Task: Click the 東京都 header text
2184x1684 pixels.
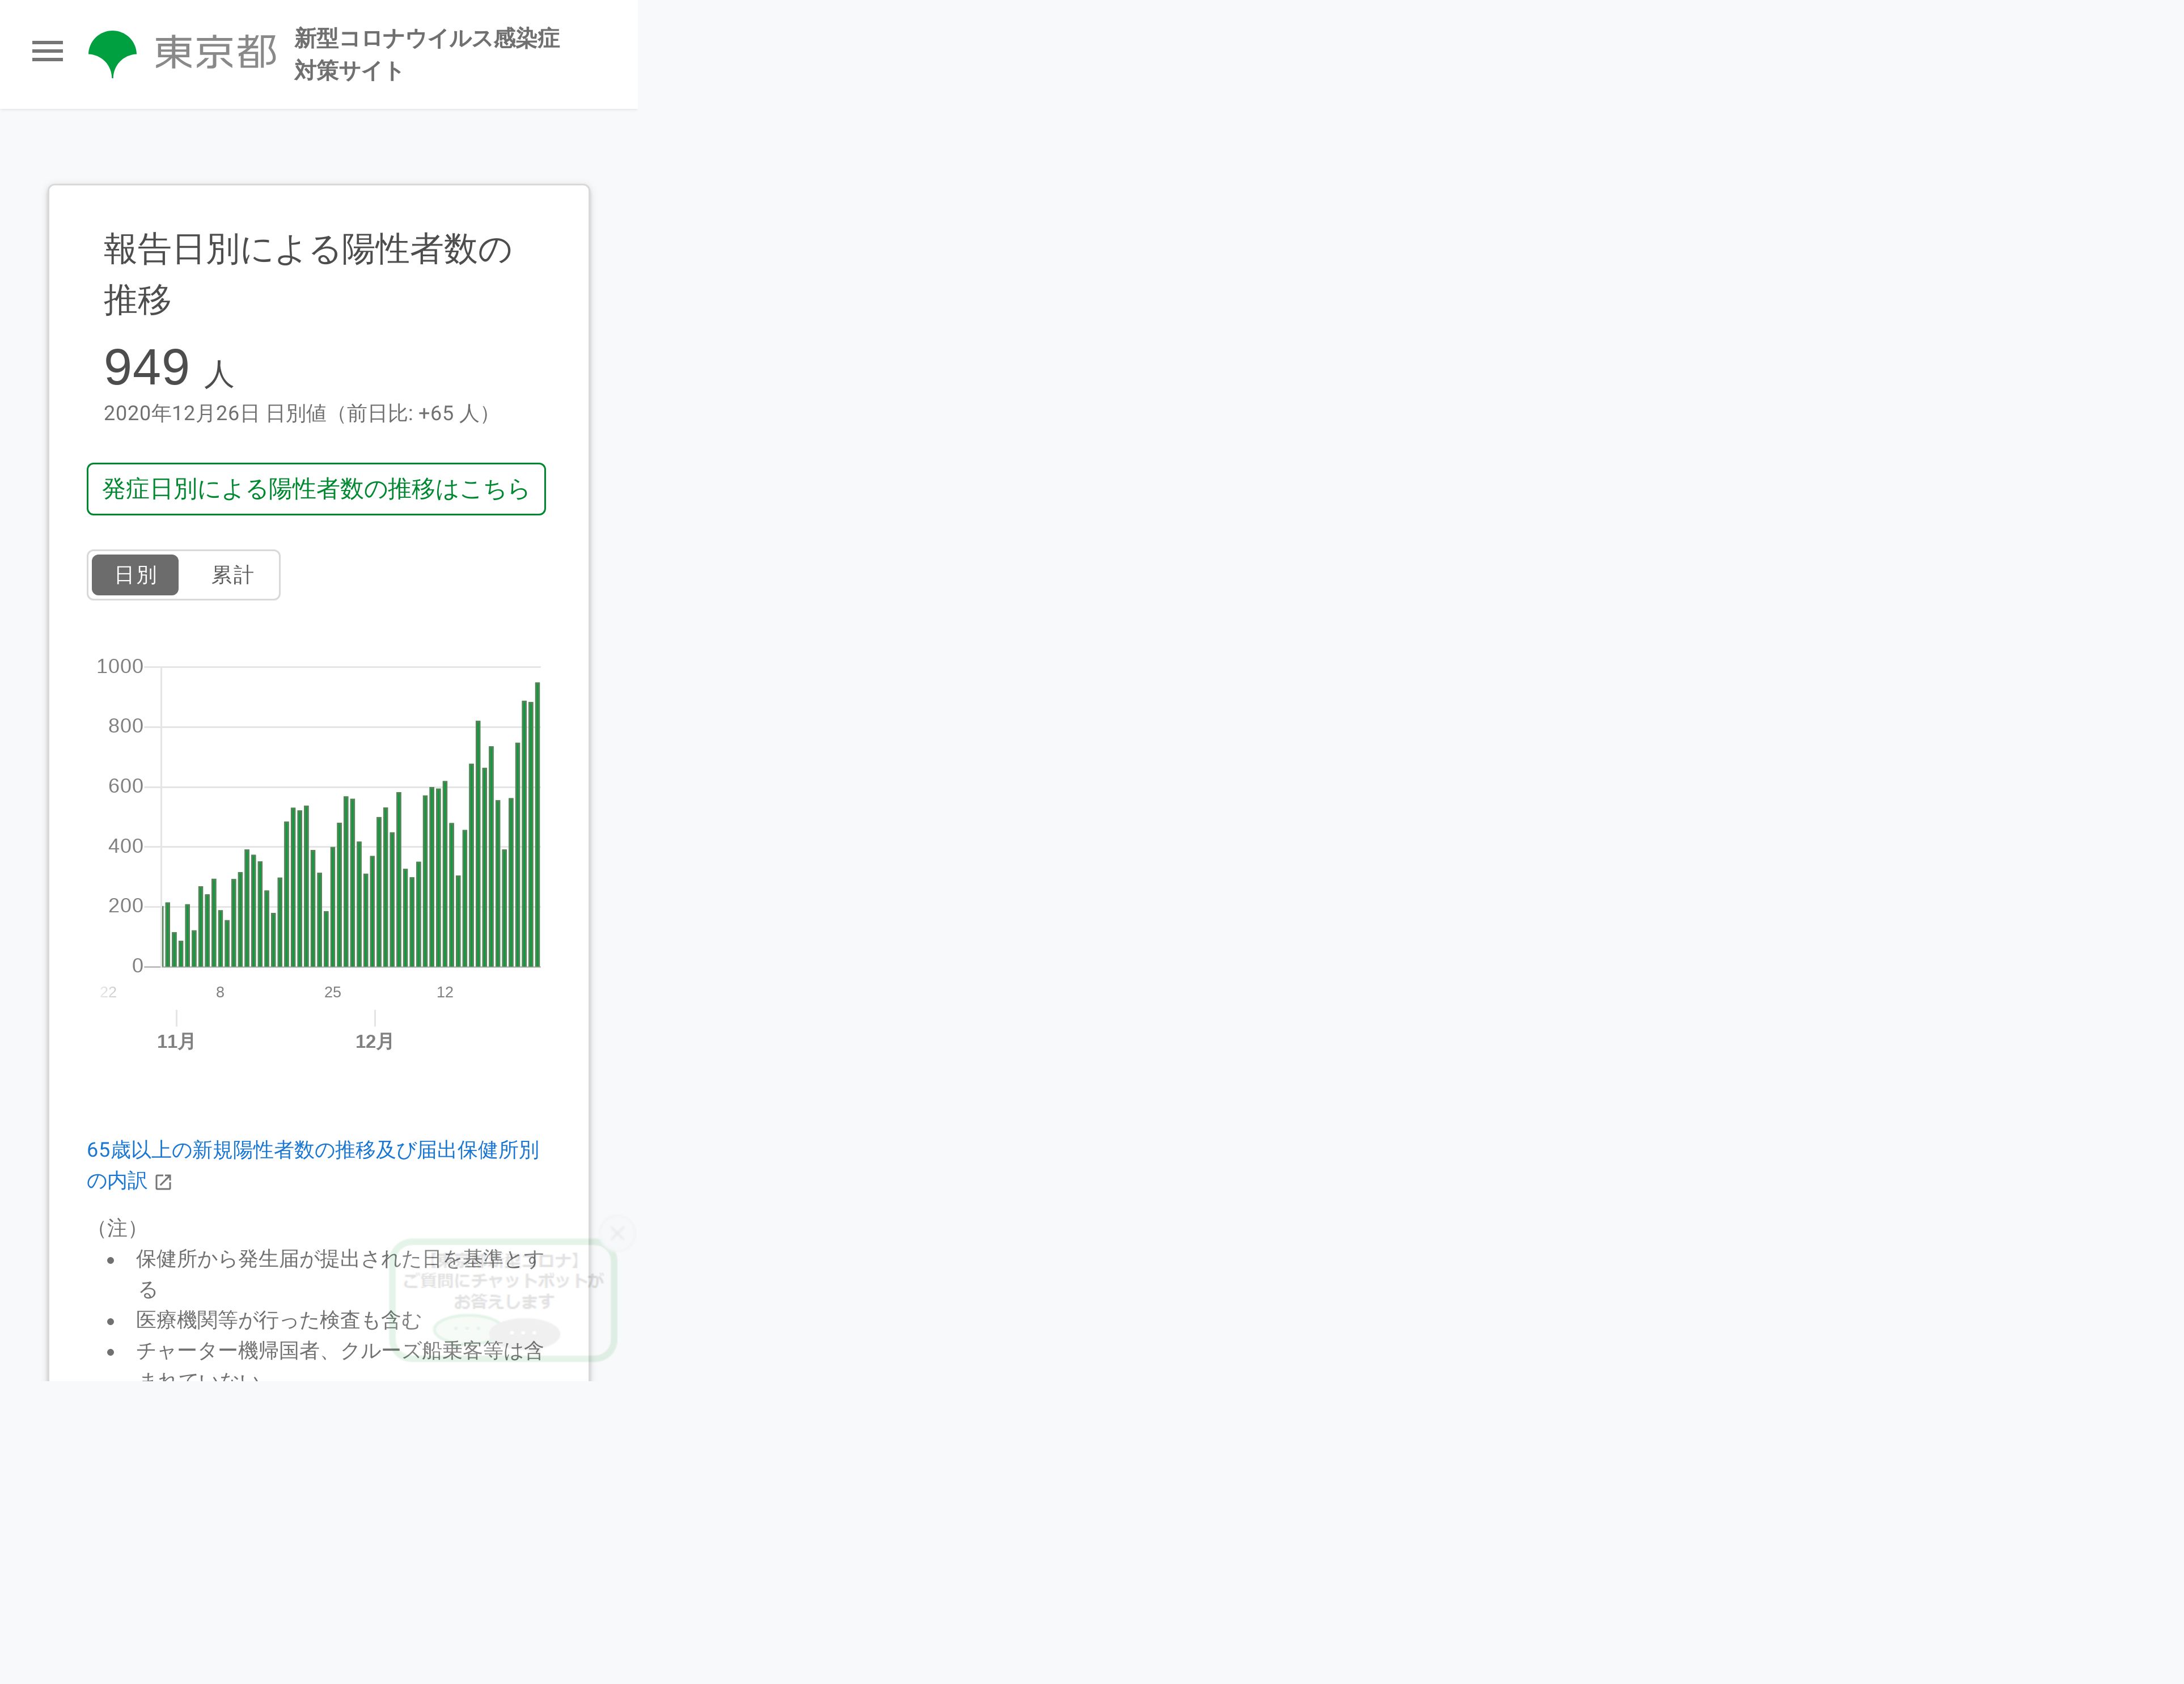Action: [x=215, y=53]
